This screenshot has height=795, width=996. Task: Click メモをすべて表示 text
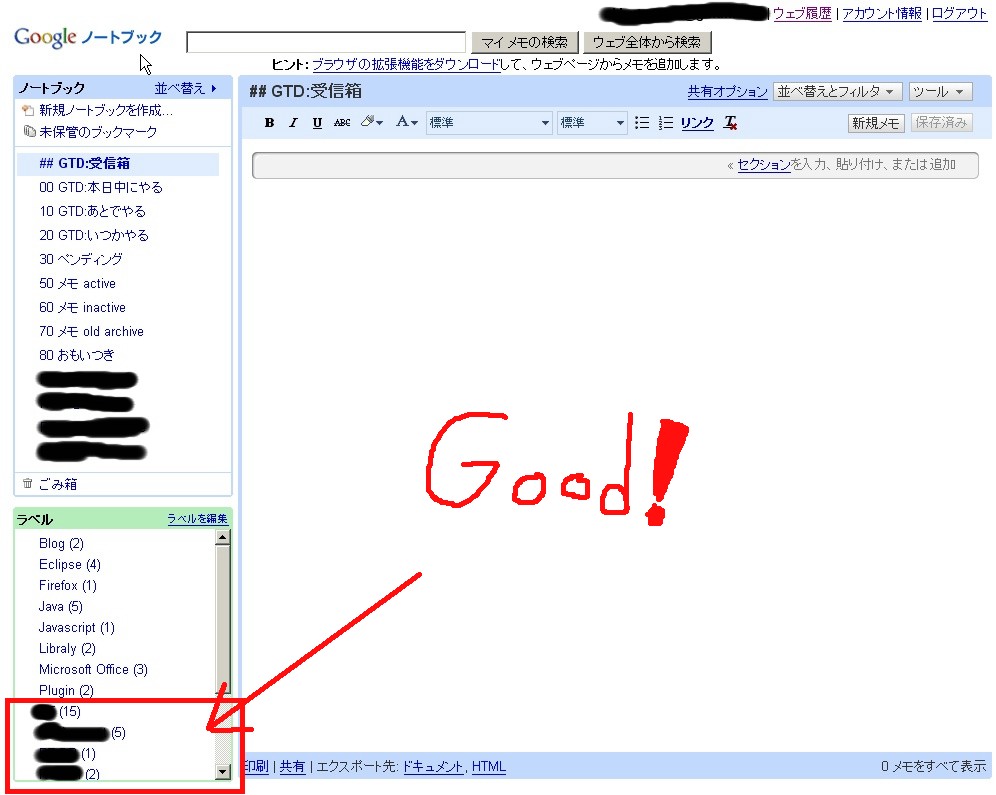tap(939, 766)
